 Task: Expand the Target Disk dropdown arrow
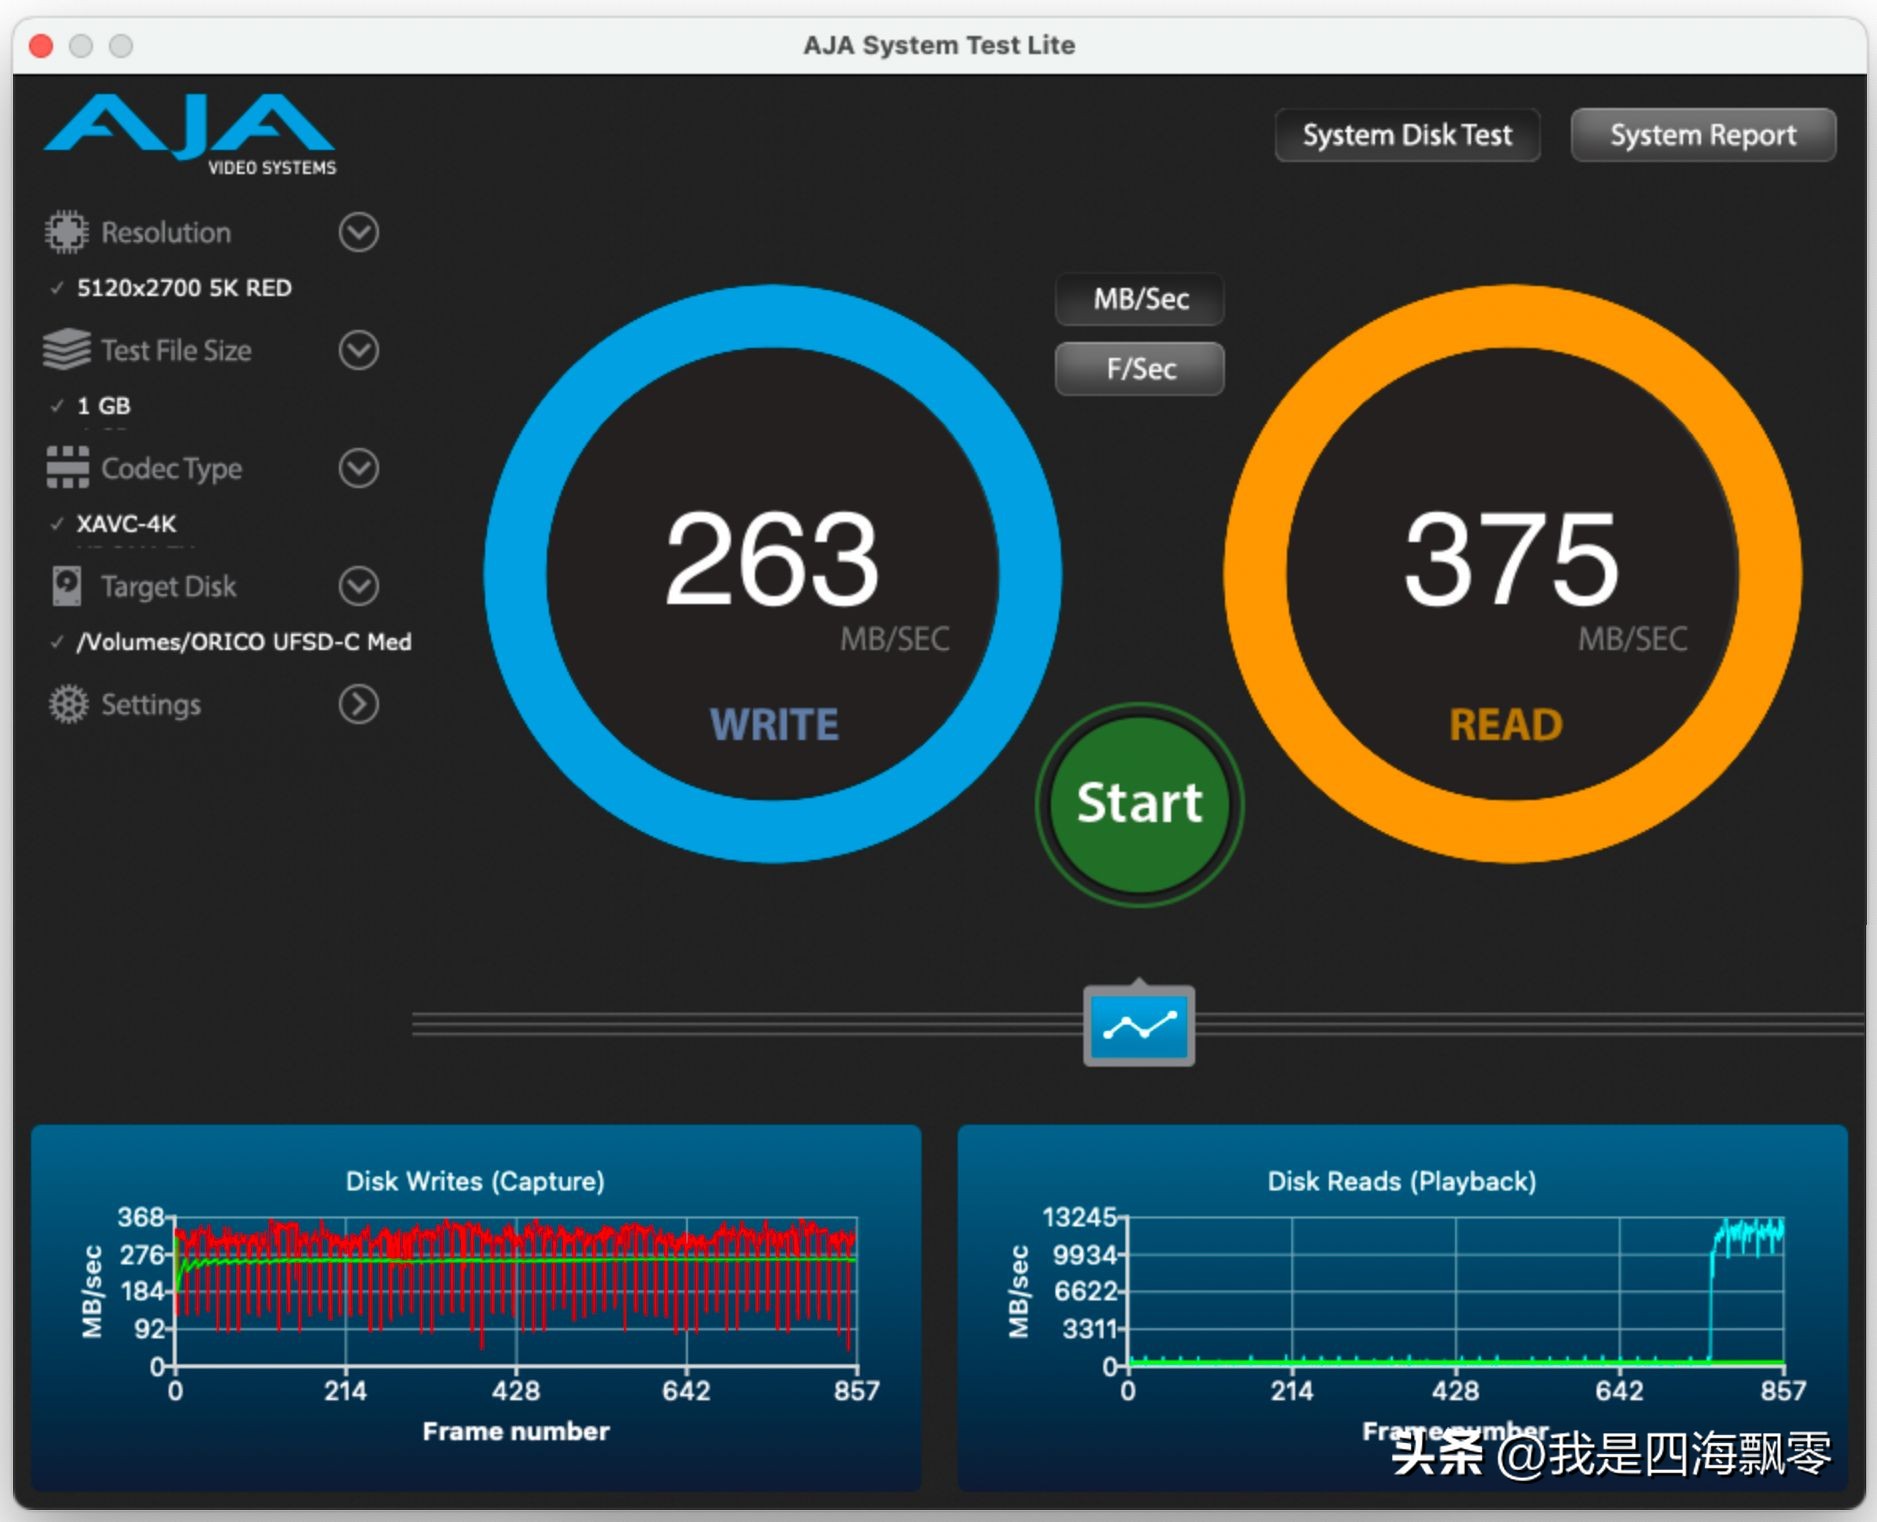(358, 586)
